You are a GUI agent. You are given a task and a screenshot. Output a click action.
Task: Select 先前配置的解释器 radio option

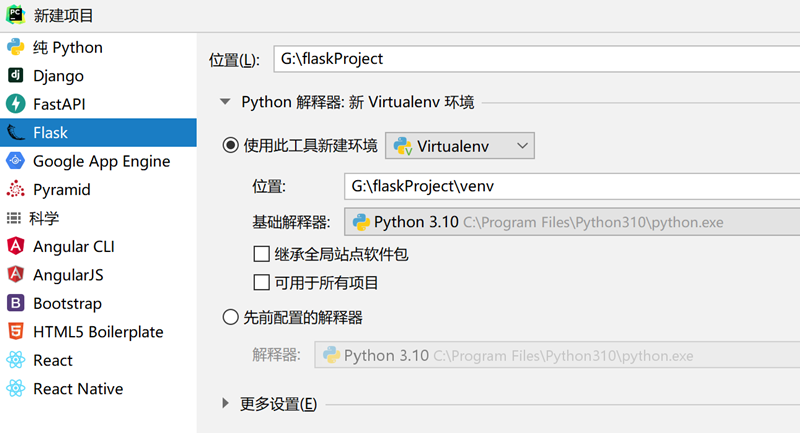pos(231,318)
